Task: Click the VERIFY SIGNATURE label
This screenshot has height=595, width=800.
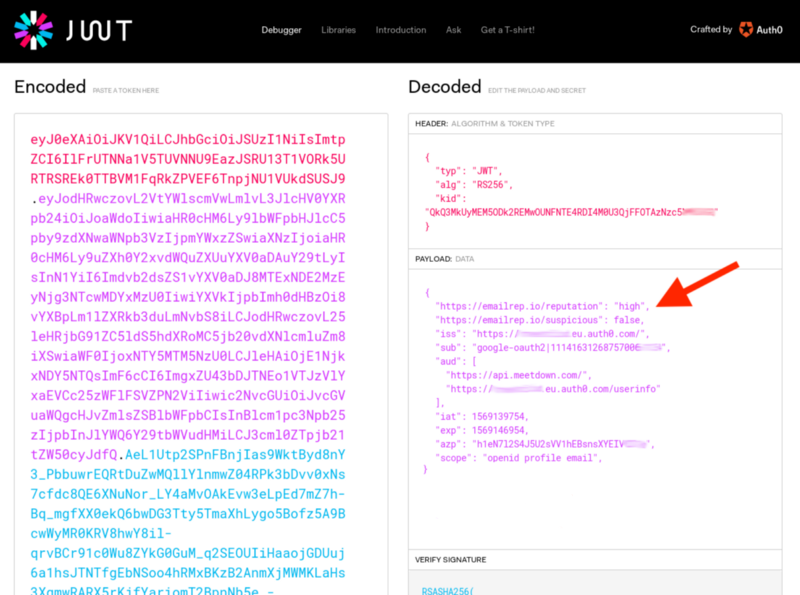Action: point(451,560)
